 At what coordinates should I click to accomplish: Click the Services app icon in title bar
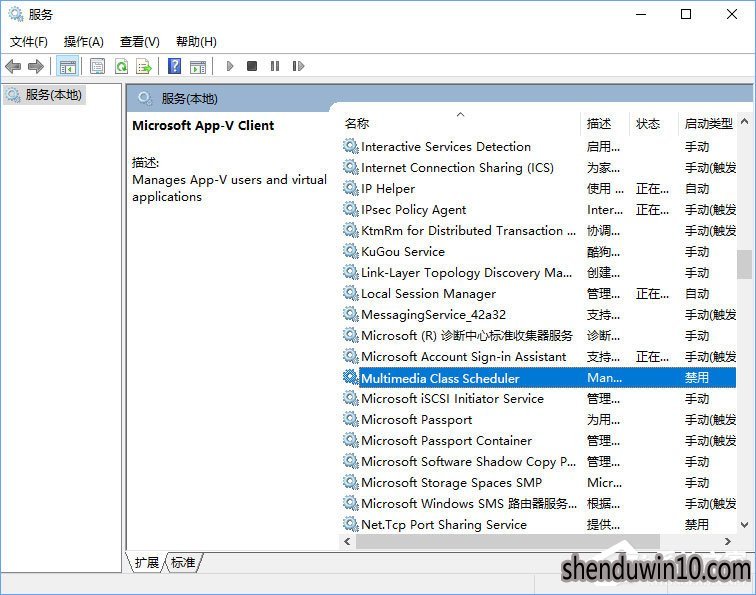pos(15,14)
